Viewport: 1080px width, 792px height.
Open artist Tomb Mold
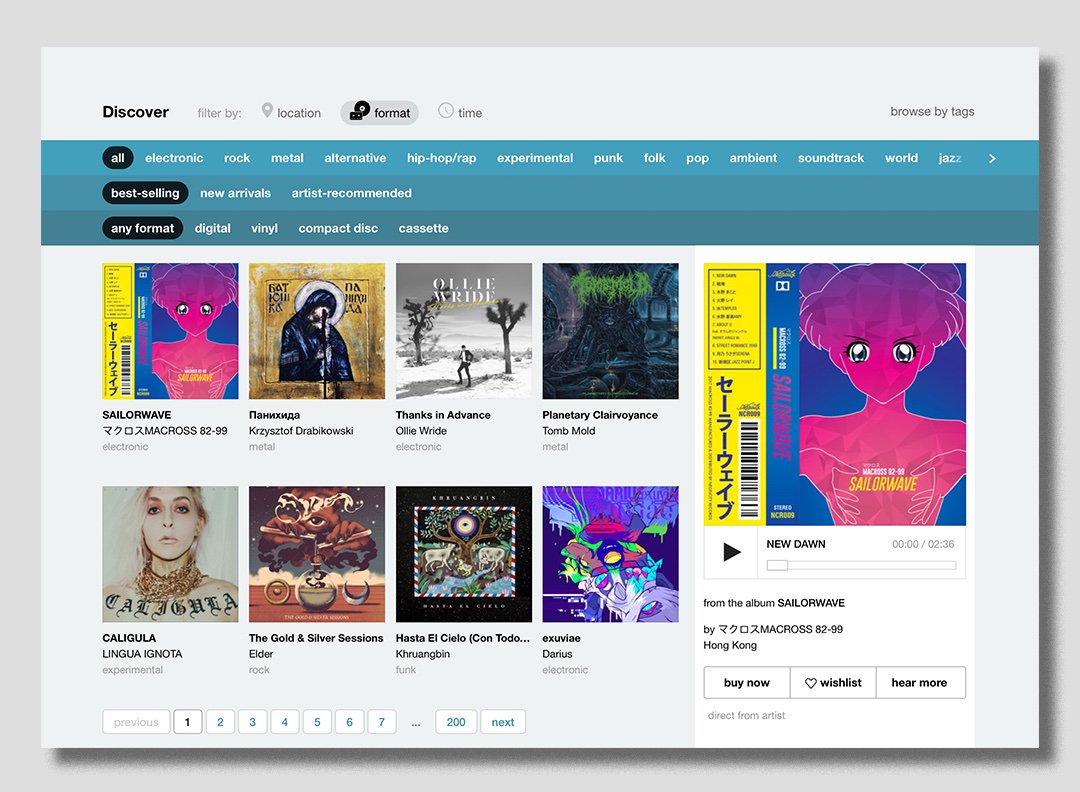click(x=569, y=430)
